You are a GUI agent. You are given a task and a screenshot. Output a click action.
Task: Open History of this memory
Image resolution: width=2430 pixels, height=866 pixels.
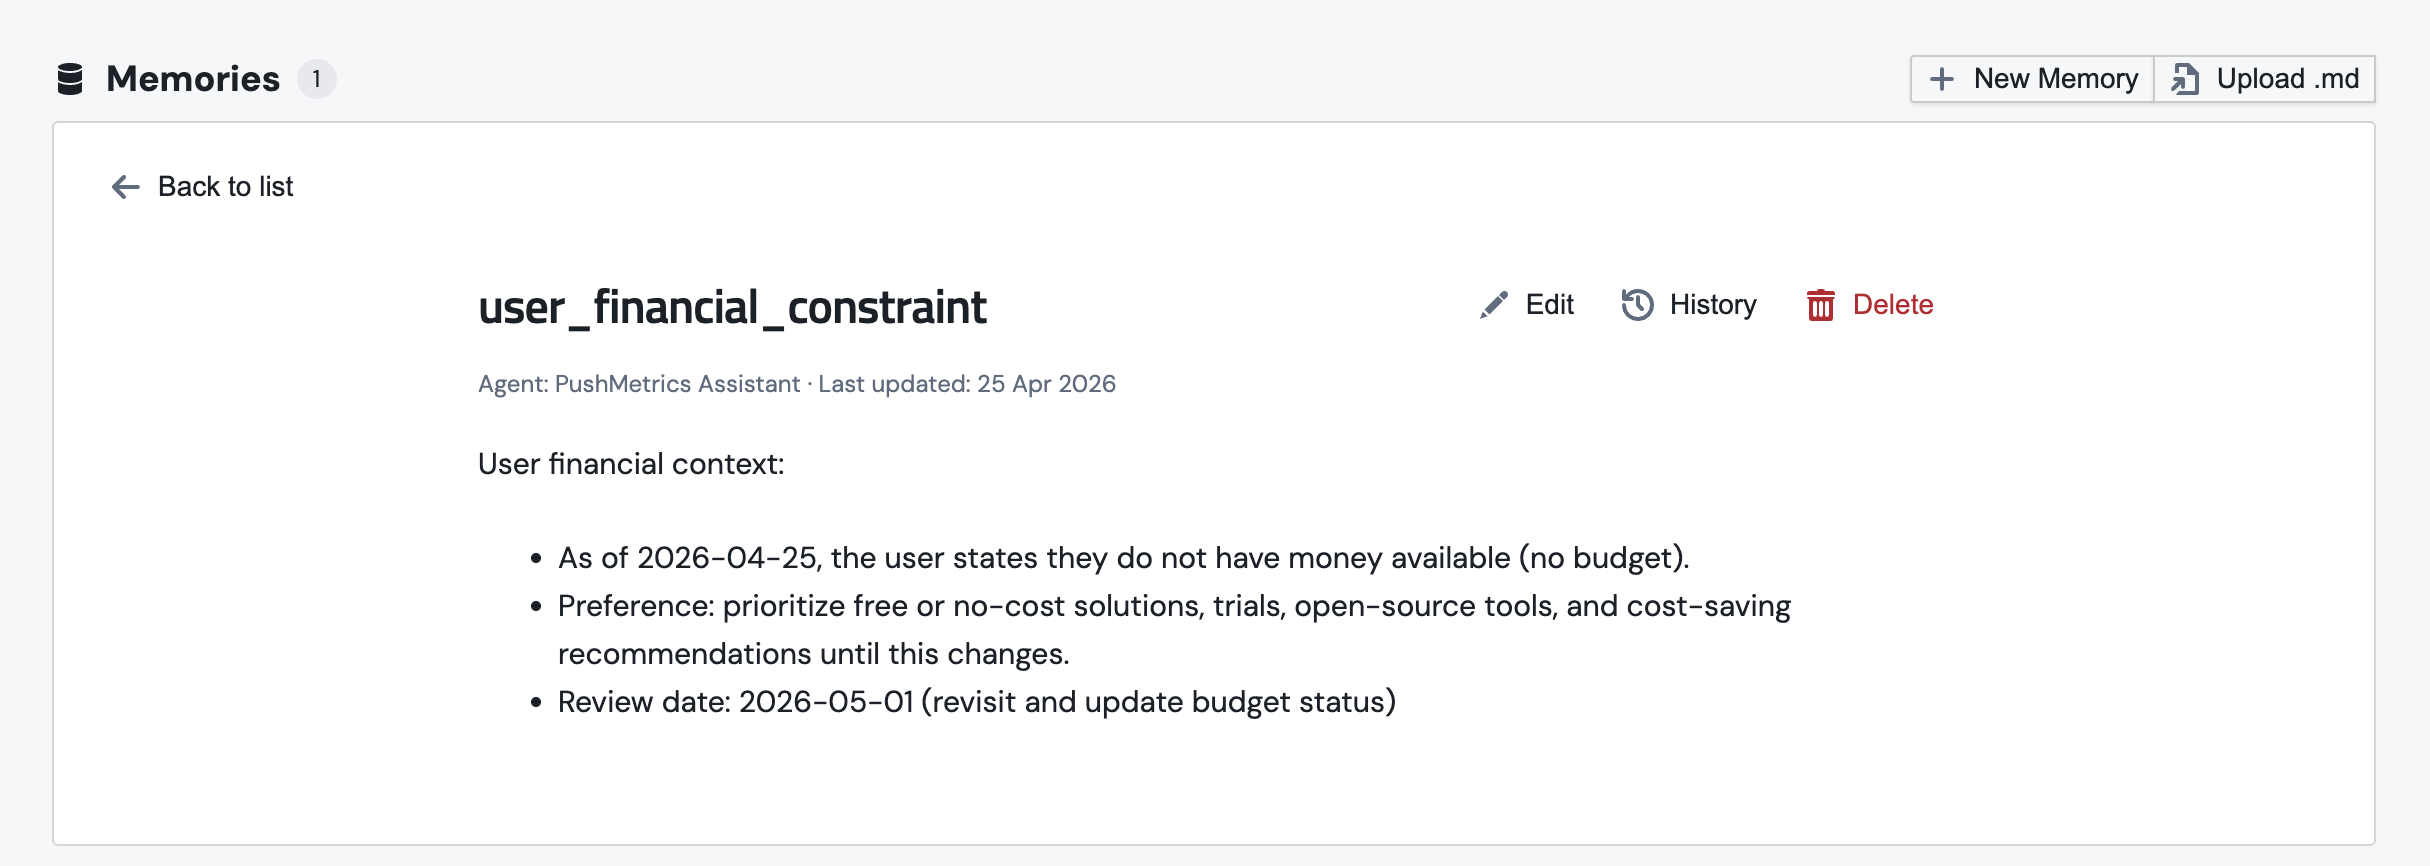pyautogui.click(x=1689, y=305)
